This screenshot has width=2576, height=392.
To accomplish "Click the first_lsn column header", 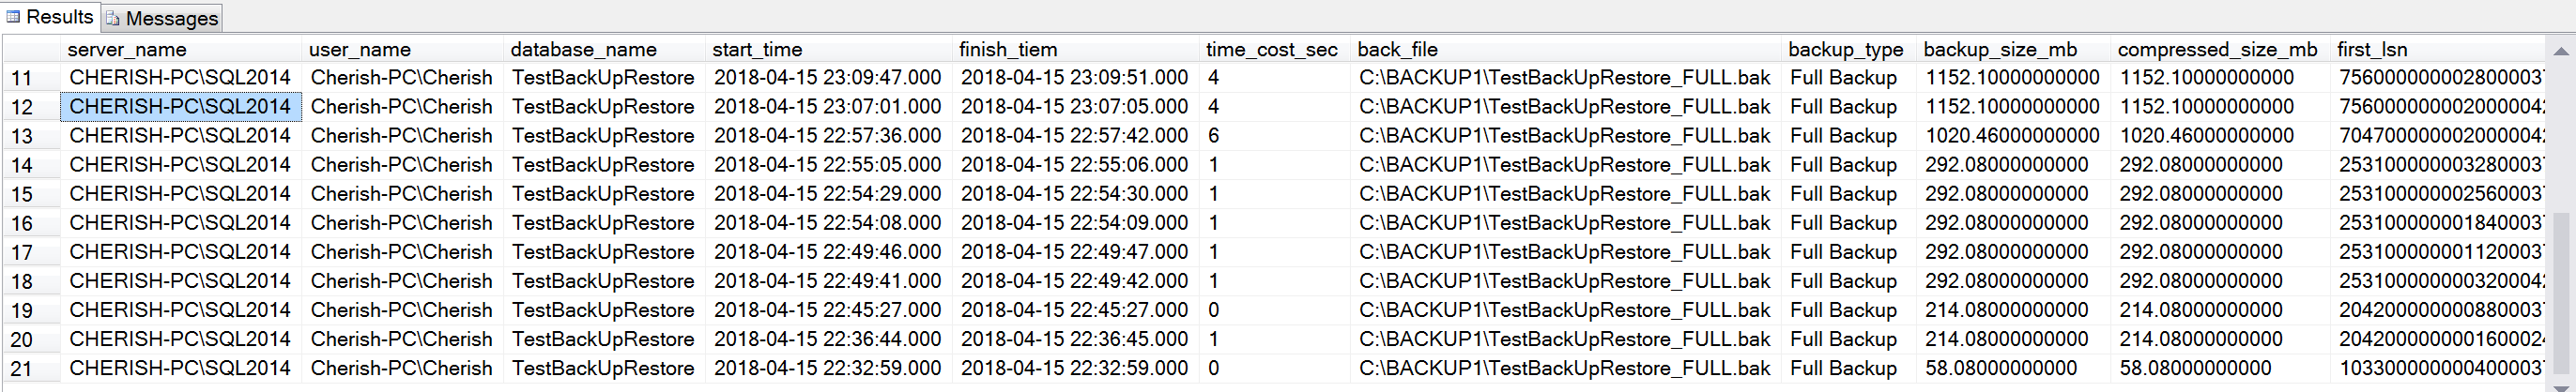I will click(2372, 49).
